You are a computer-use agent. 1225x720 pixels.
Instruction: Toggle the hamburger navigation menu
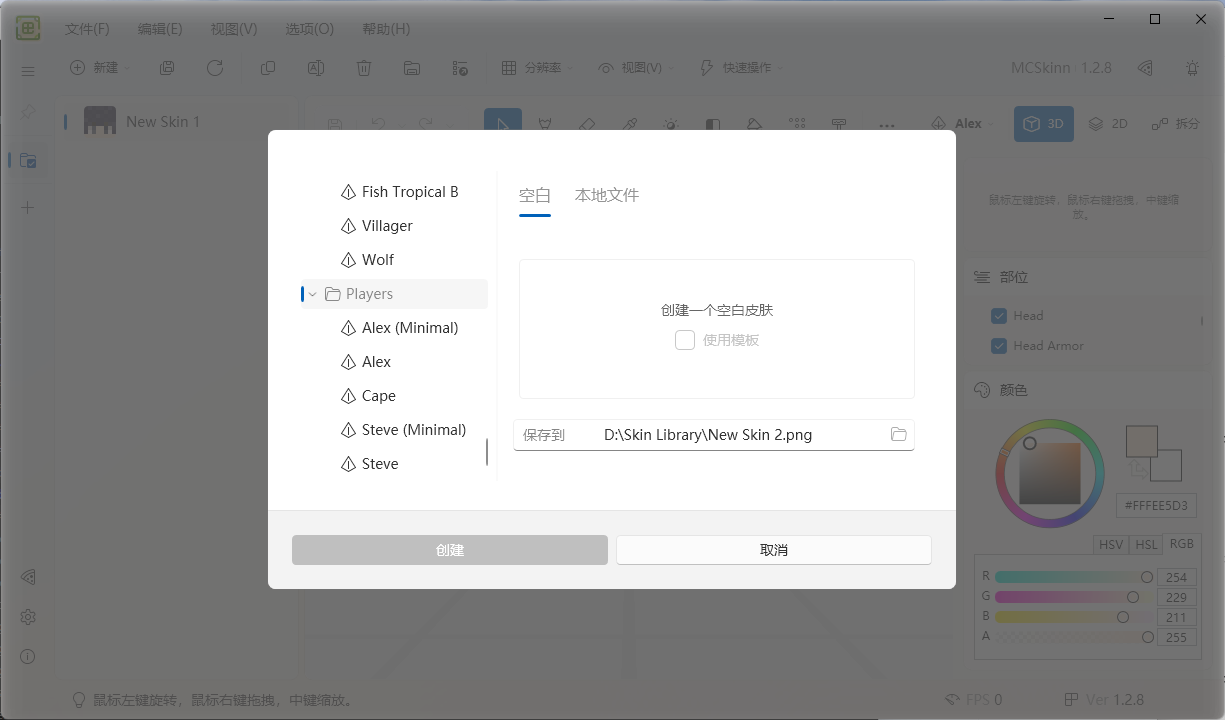[x=28, y=71]
